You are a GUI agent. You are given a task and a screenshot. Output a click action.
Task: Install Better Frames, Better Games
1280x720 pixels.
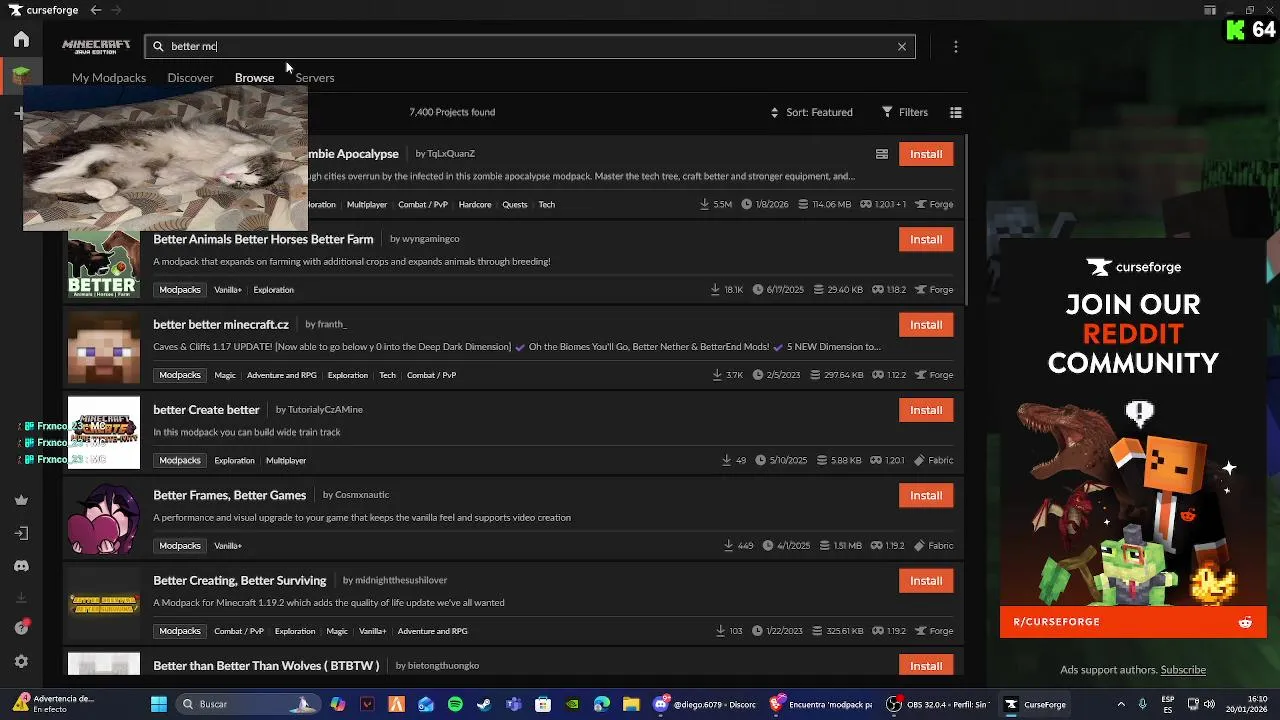point(926,495)
